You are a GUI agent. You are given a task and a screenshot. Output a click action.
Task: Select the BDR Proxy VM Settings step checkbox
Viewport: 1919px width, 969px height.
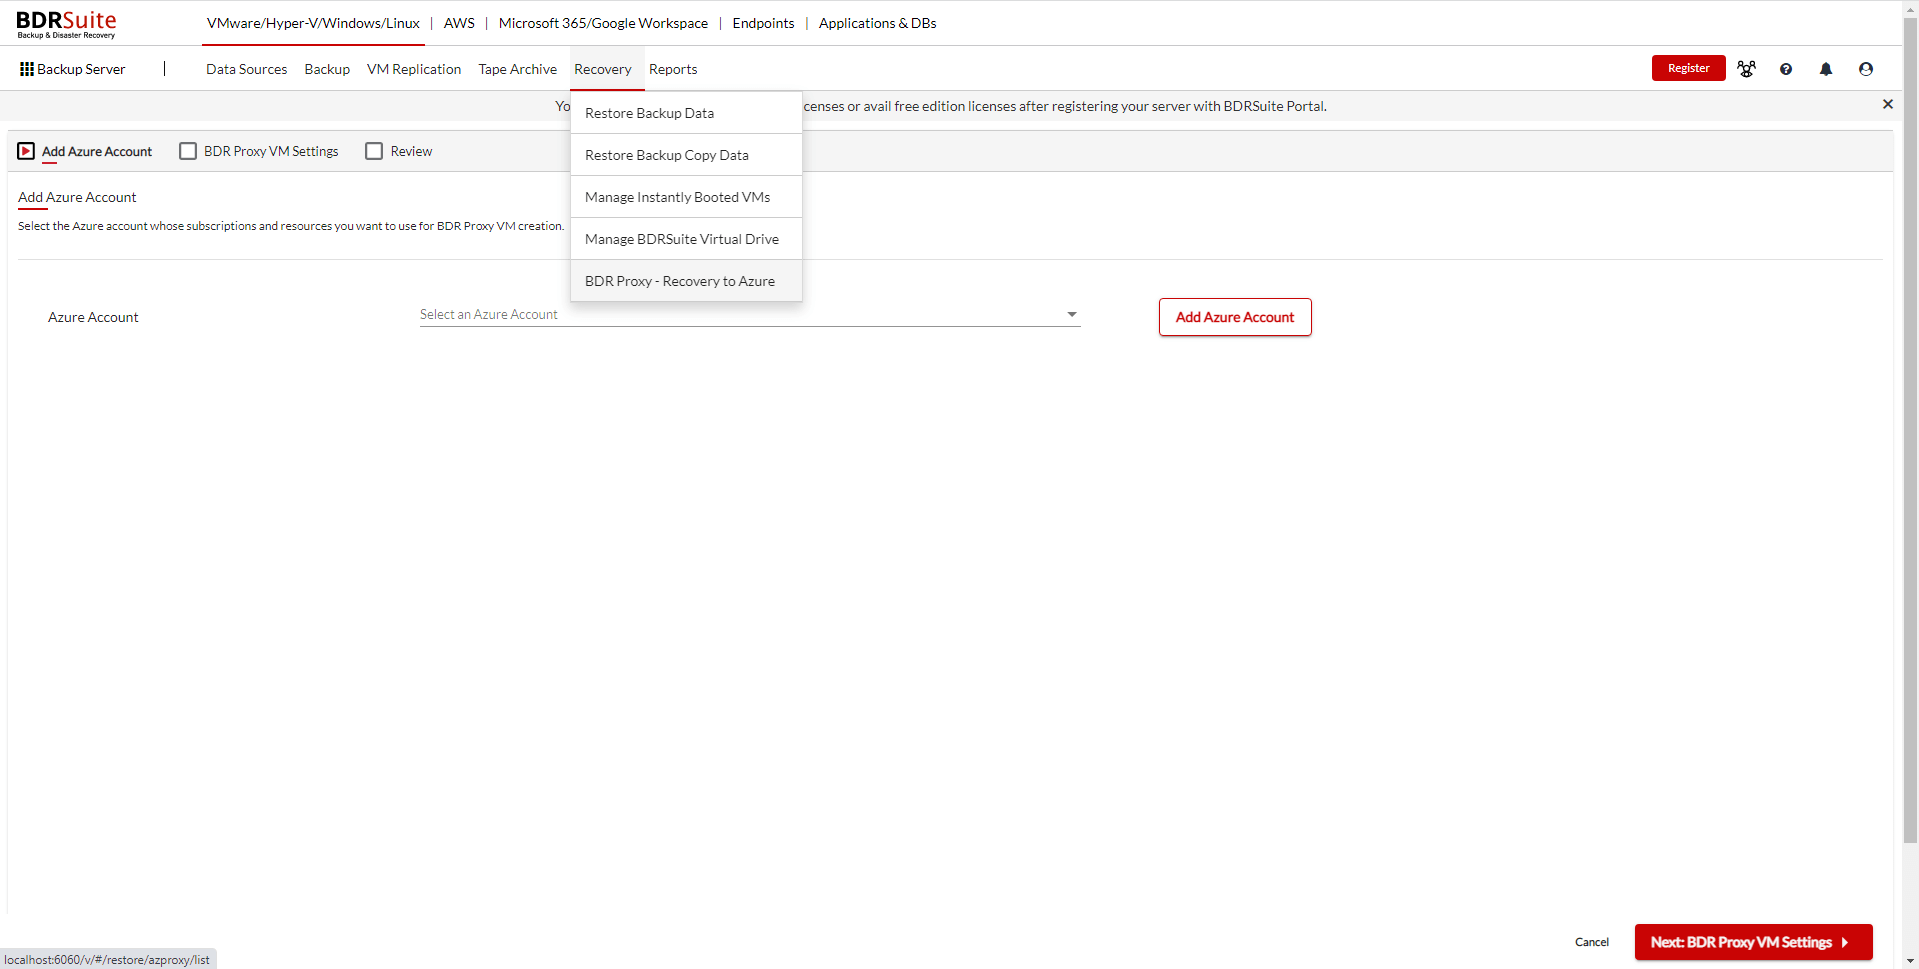pyautogui.click(x=188, y=151)
